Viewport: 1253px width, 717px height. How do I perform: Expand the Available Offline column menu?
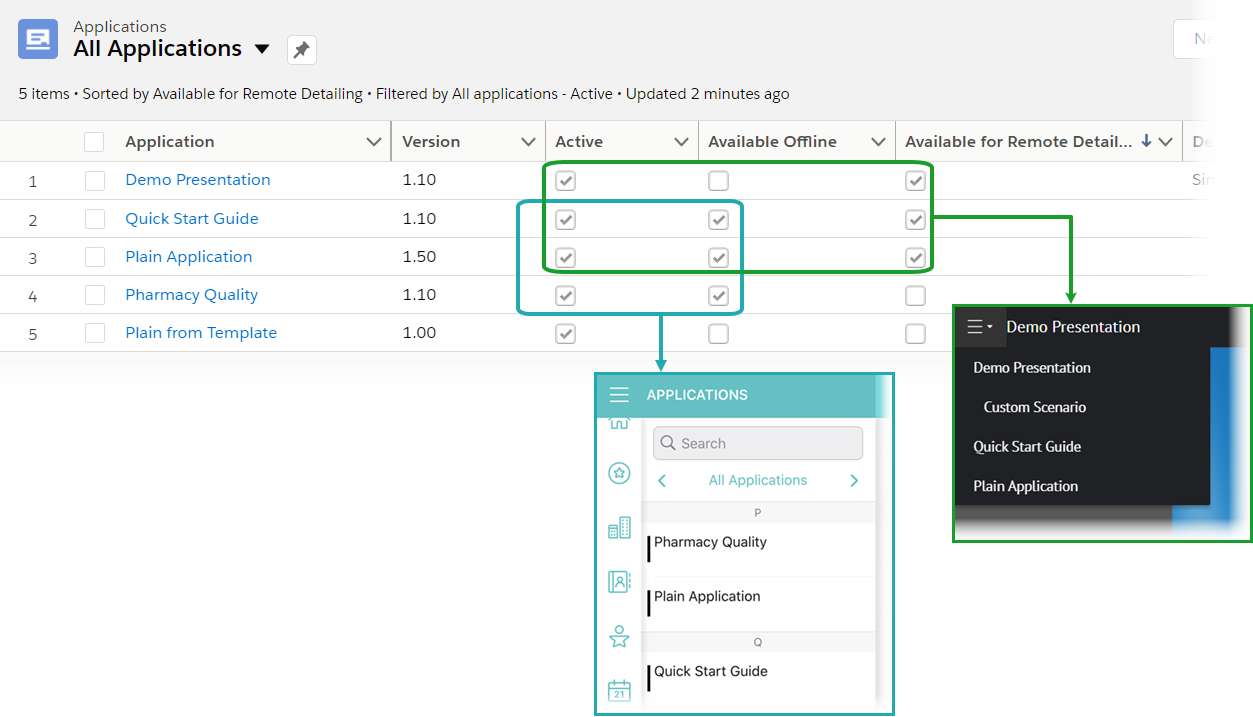pyautogui.click(x=878, y=142)
